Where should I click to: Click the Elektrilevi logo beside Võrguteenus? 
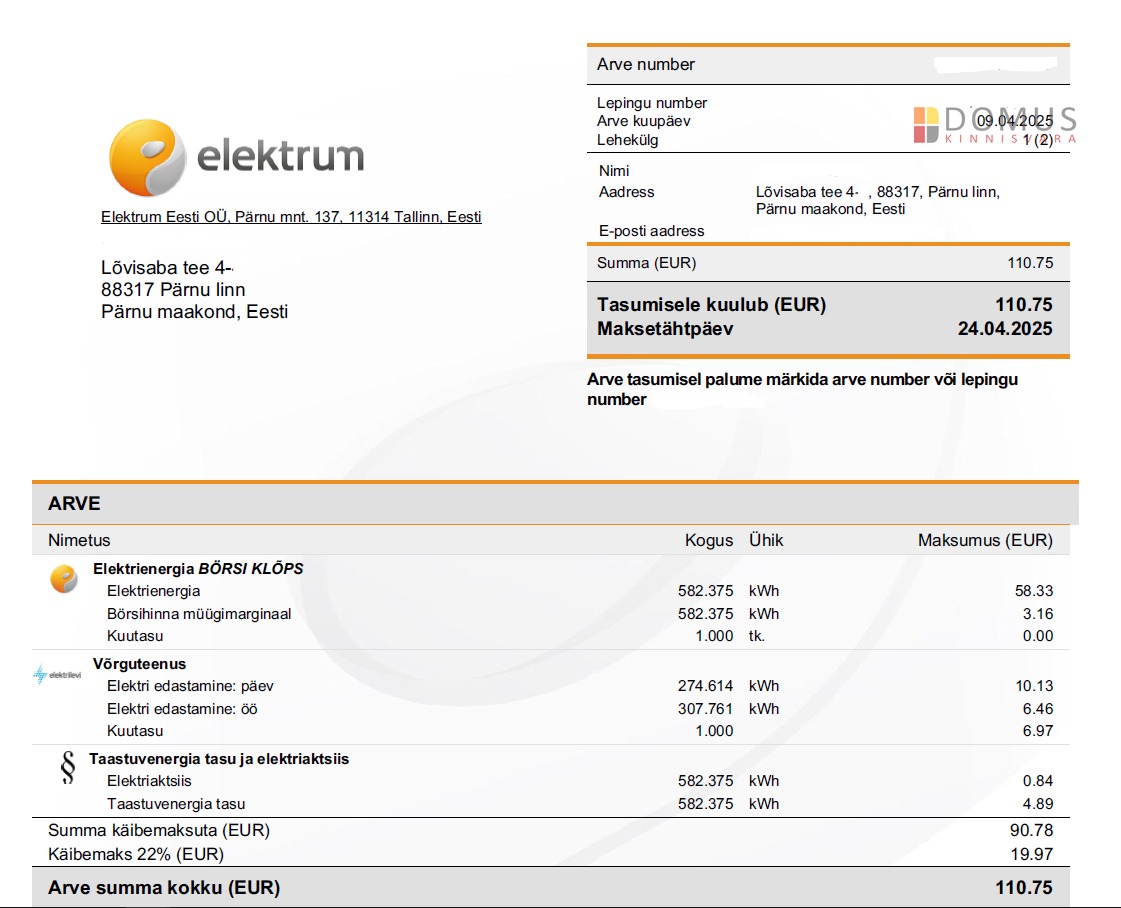click(x=57, y=675)
